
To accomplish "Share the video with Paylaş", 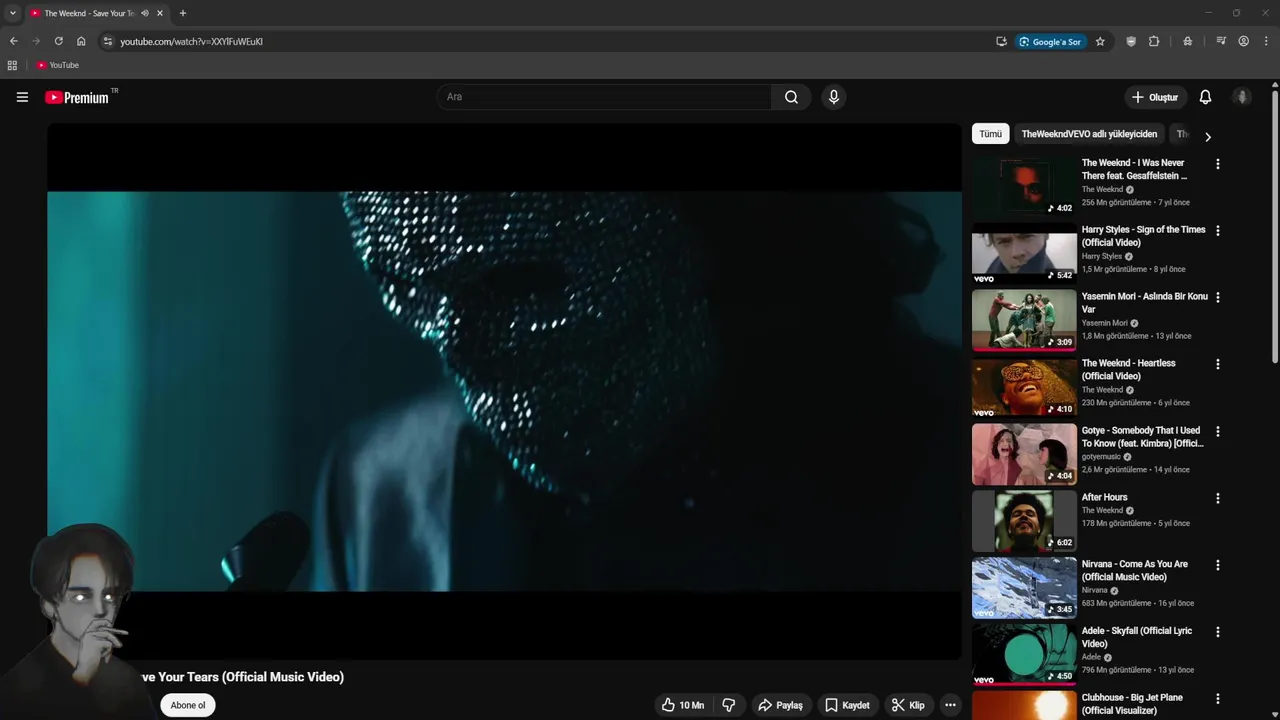I will tap(780, 705).
